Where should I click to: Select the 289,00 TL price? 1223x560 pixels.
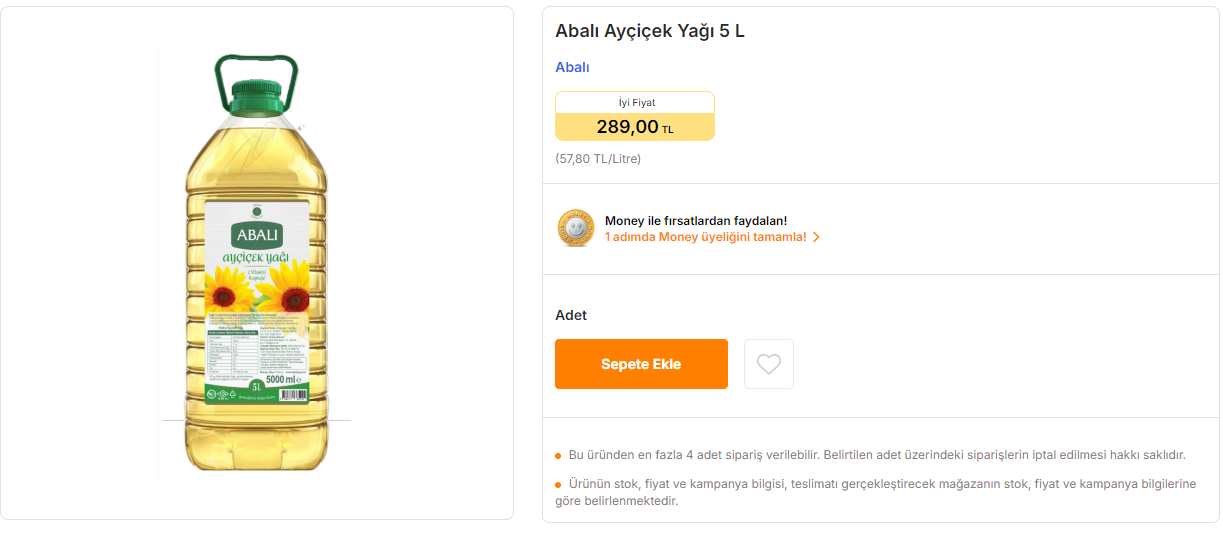(x=635, y=127)
